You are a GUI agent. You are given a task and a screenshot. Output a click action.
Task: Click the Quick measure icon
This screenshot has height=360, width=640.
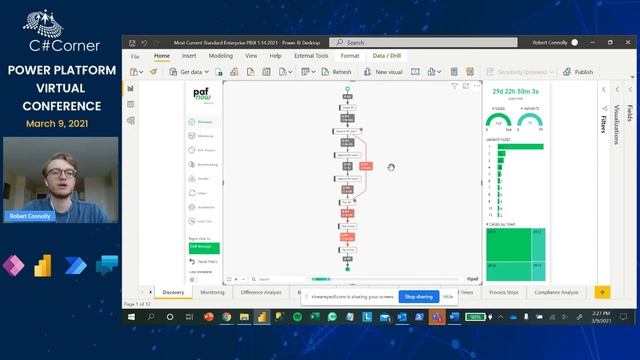(470, 72)
